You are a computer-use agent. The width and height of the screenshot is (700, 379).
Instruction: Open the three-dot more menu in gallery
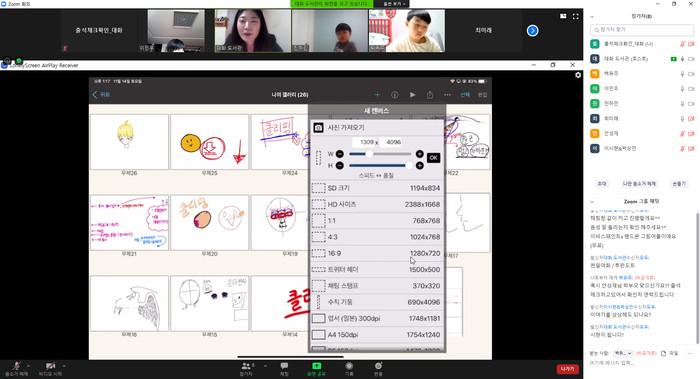click(447, 95)
